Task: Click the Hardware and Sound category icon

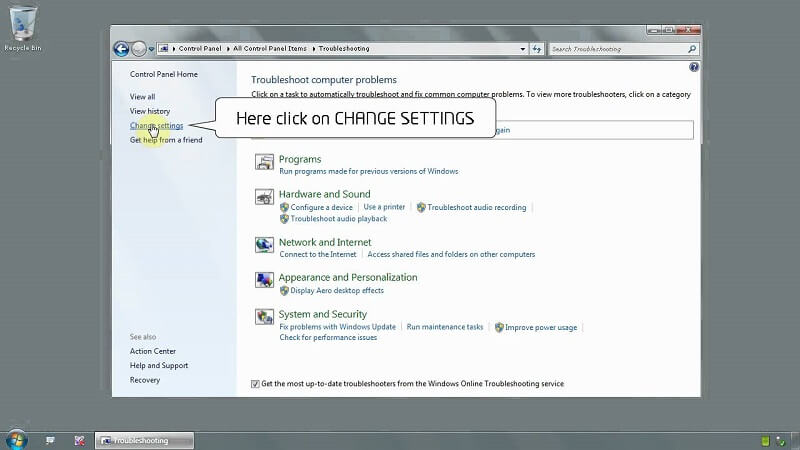Action: 264,196
